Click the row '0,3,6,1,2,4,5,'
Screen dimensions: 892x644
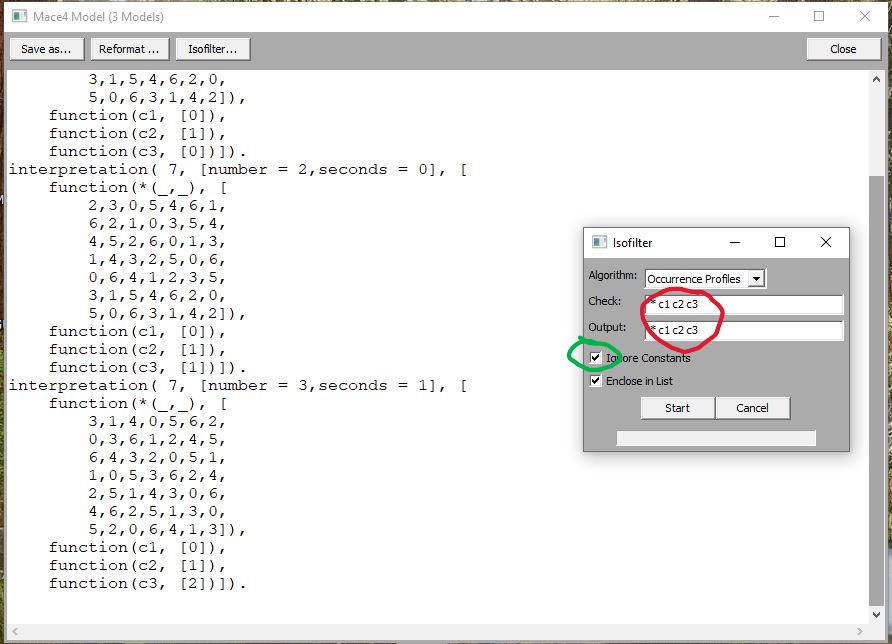coord(157,440)
